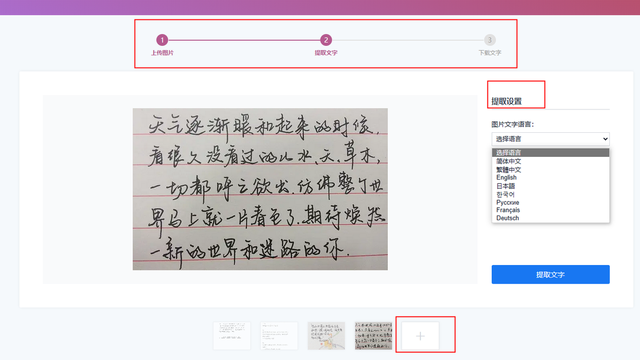Click the step 3 download text circle

pyautogui.click(x=490, y=40)
